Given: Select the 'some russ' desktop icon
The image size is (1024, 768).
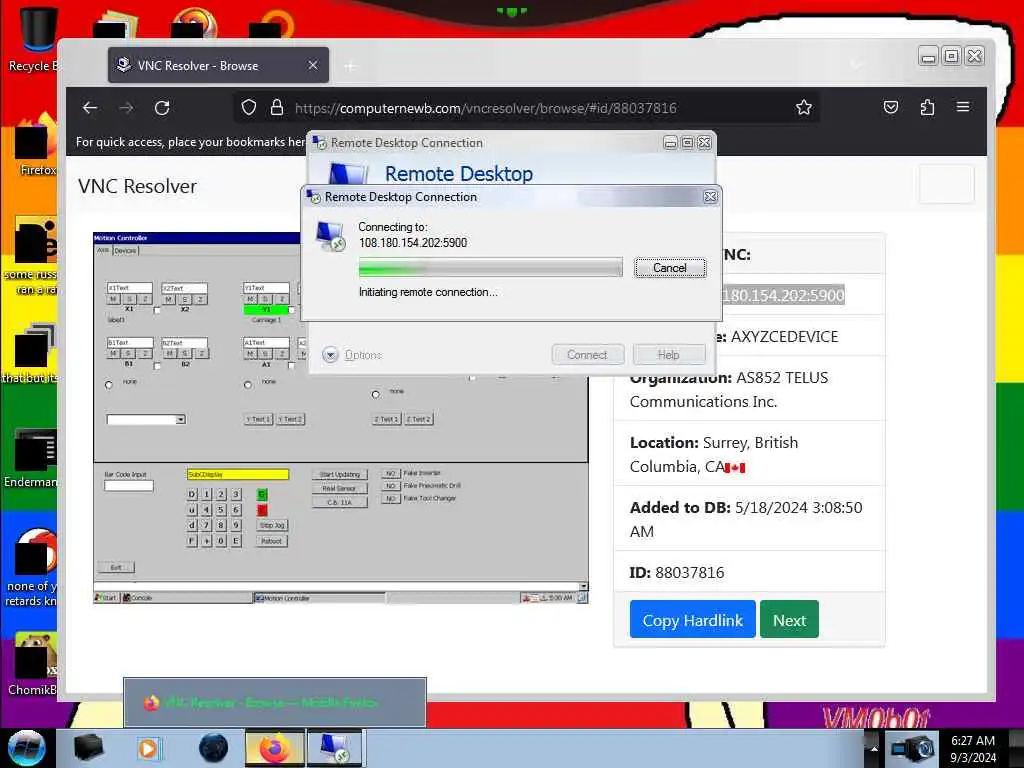Looking at the screenshot, I should (x=31, y=256).
